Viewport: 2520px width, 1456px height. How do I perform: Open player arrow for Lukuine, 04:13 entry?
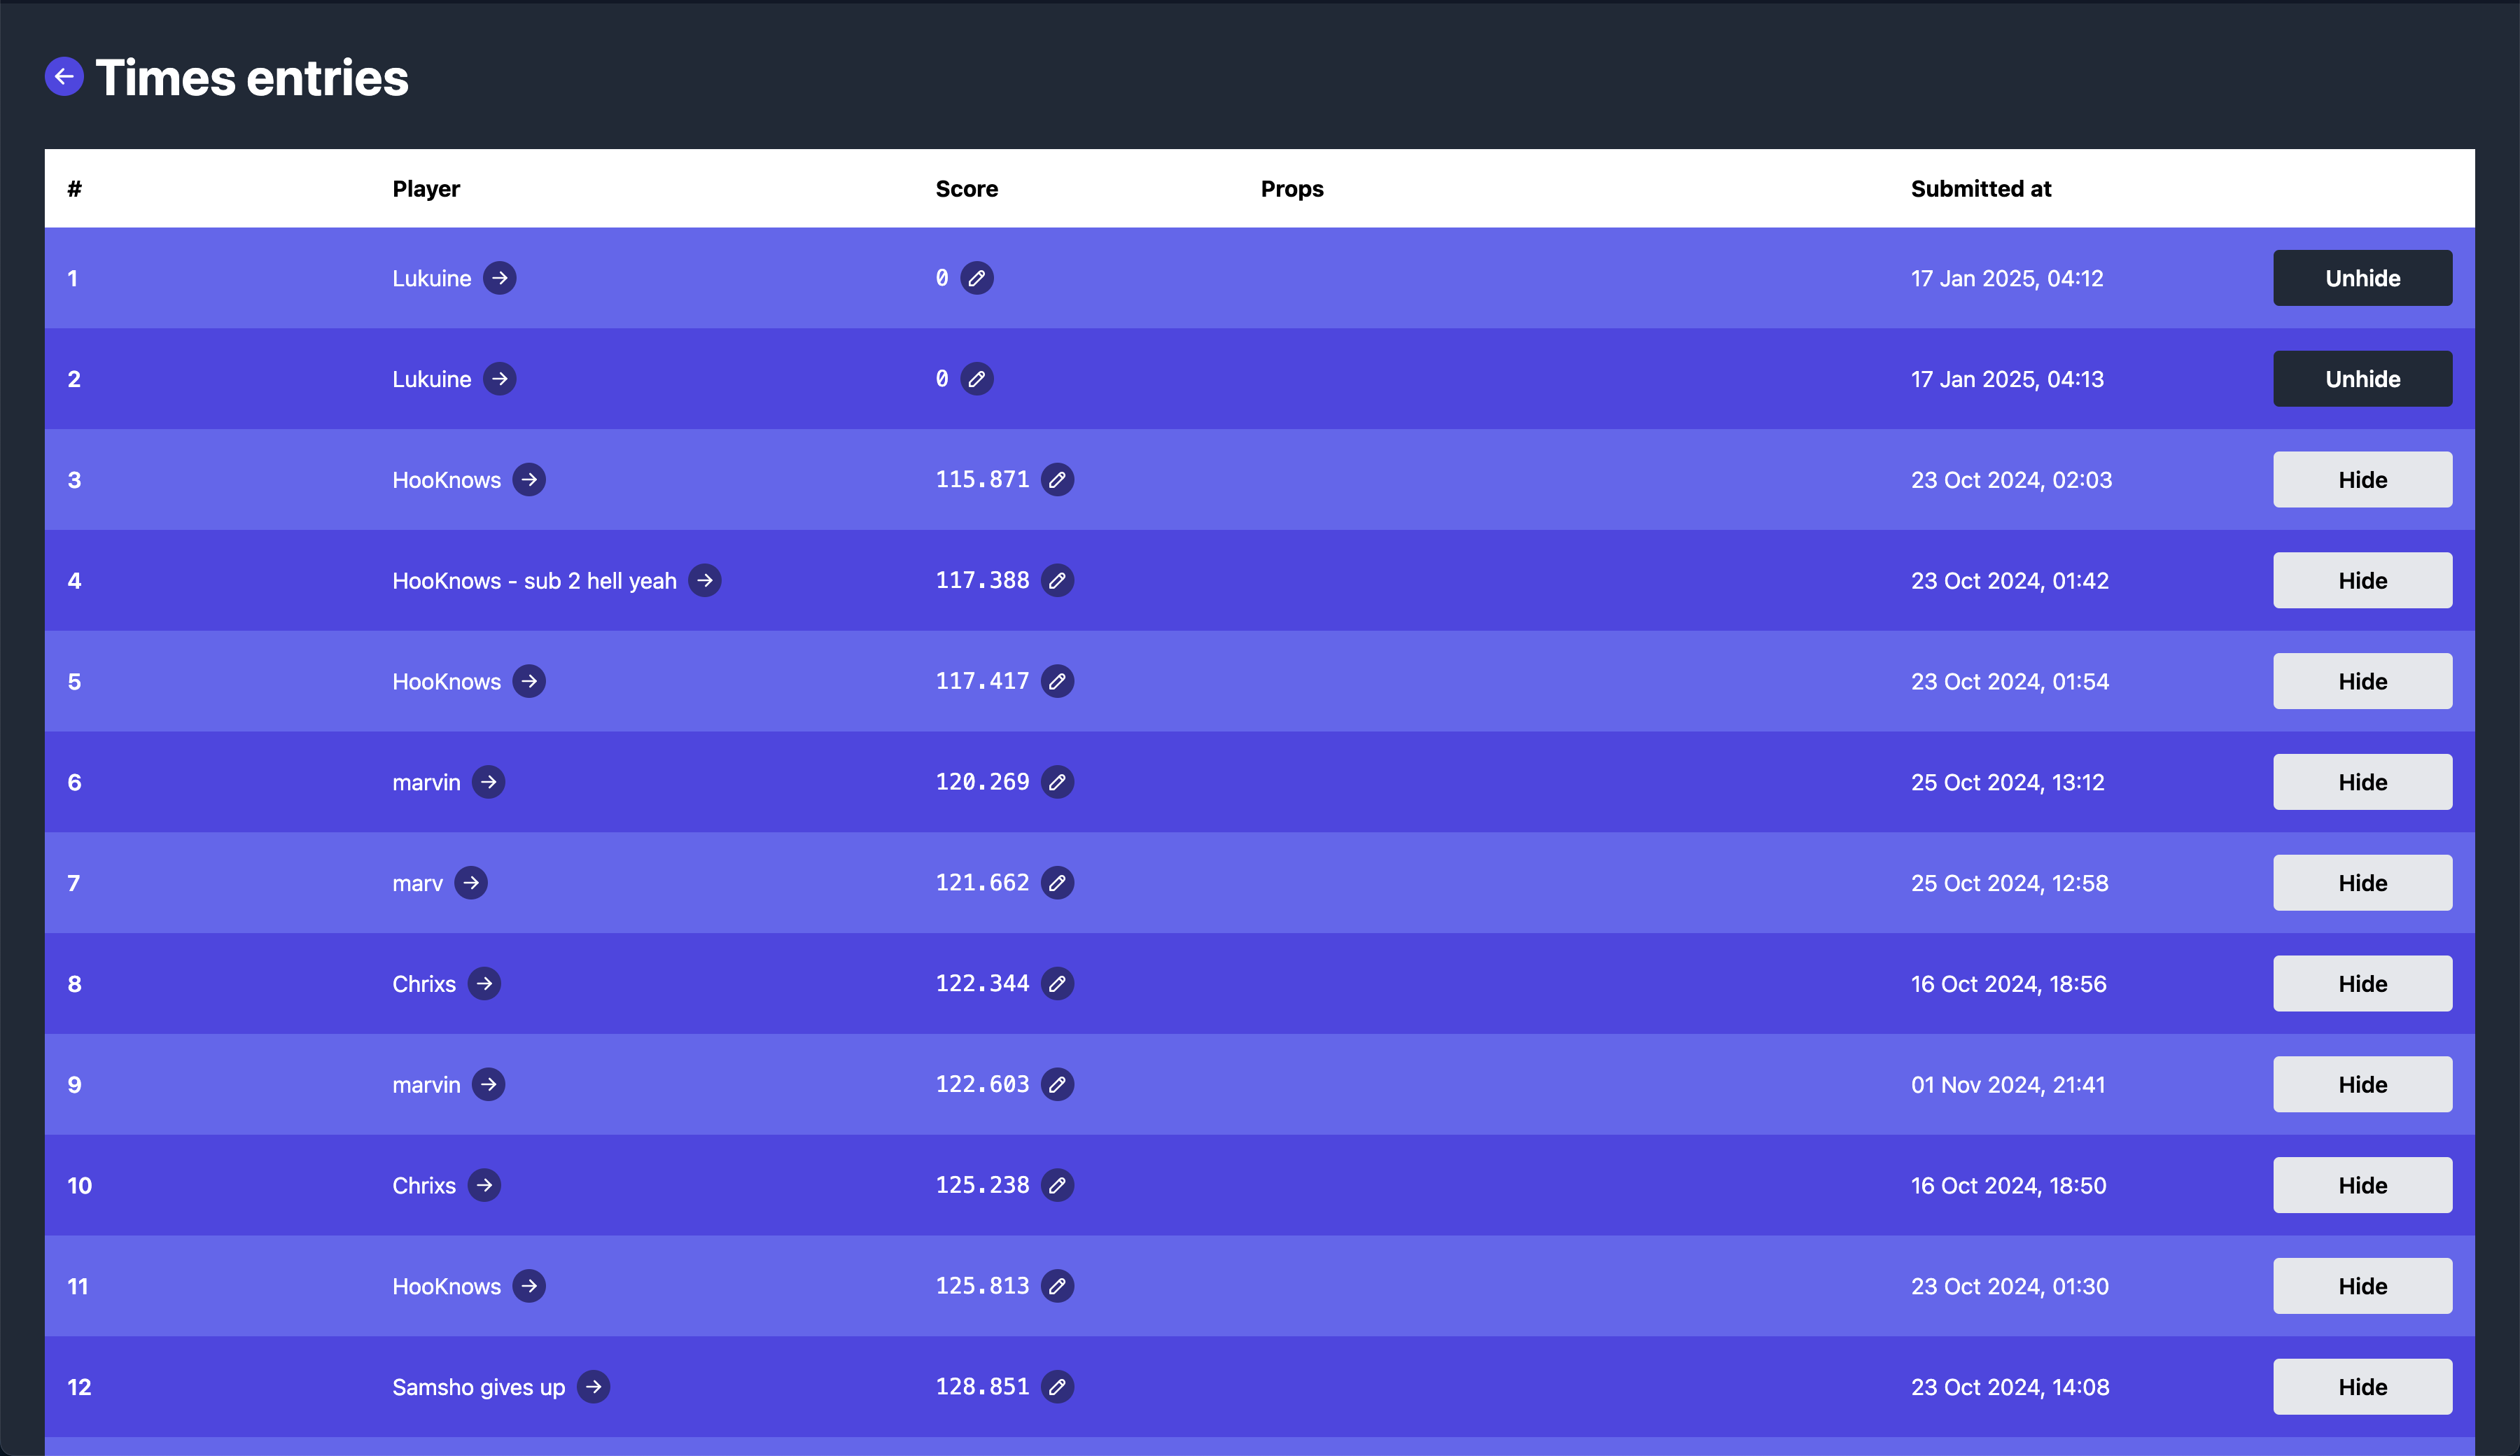coord(500,379)
